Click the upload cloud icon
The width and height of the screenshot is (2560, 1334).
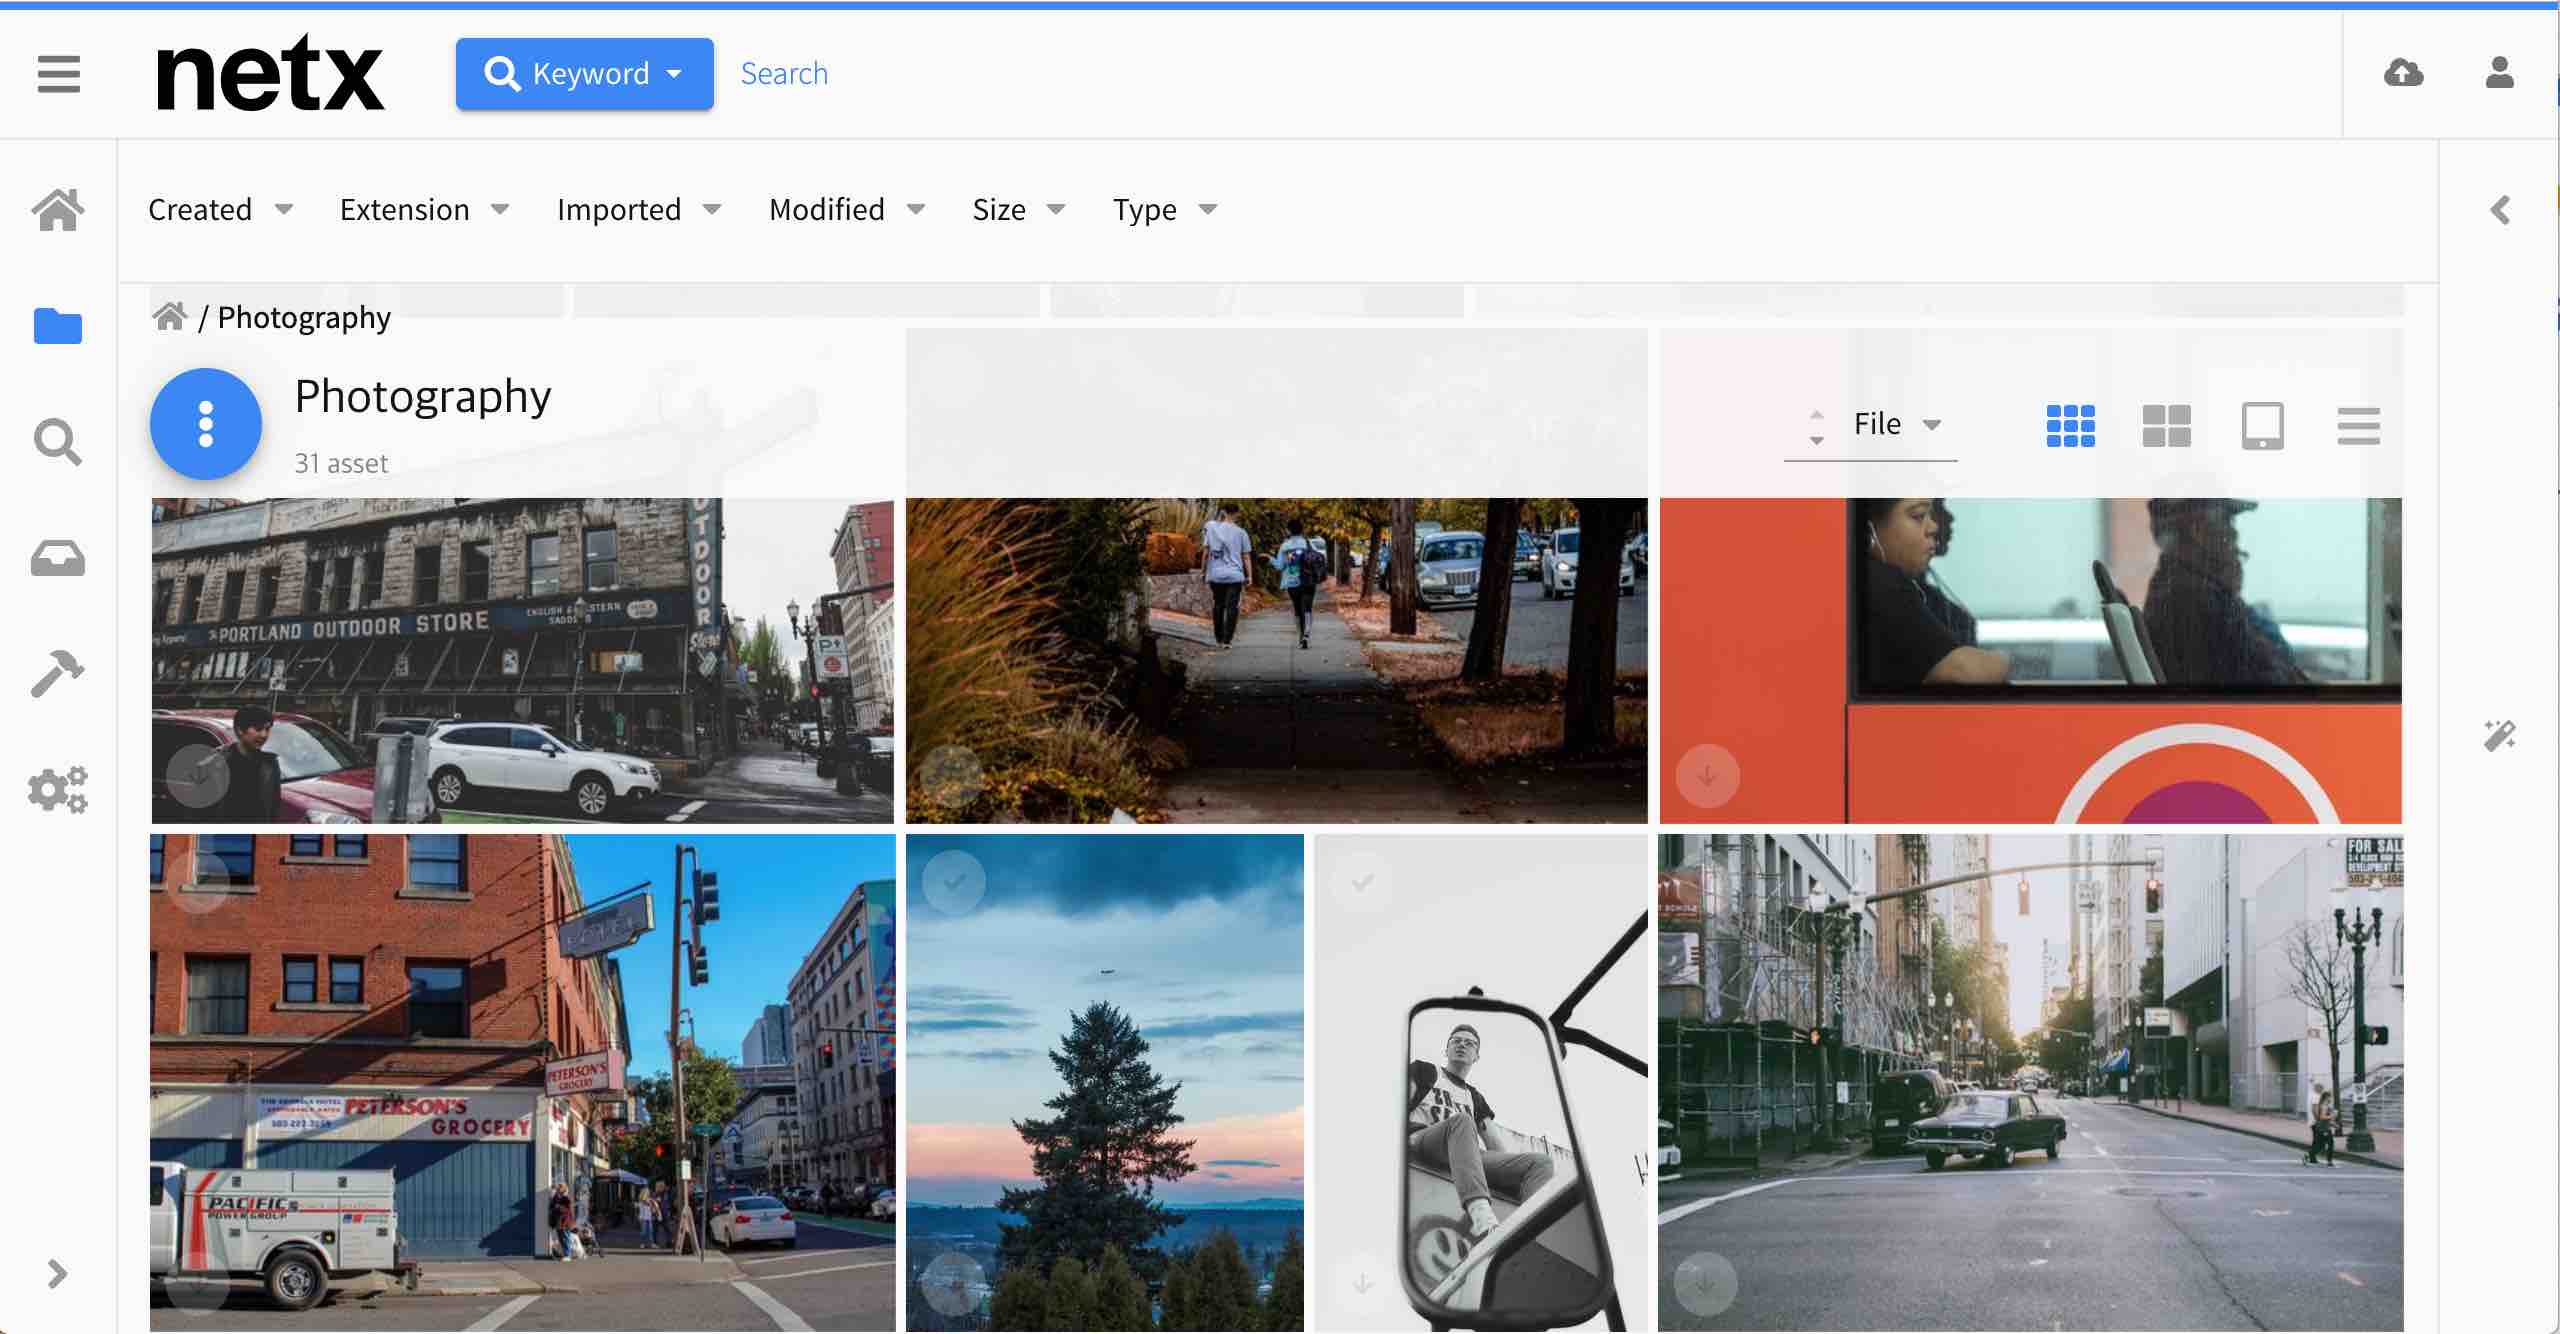[x=2403, y=73]
